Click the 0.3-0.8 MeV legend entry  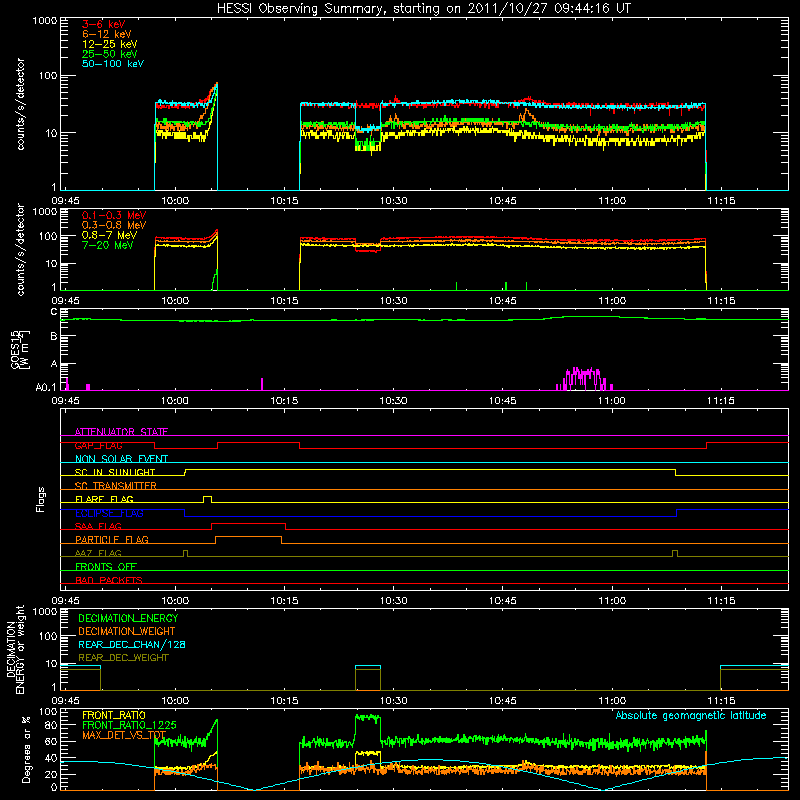click(114, 225)
